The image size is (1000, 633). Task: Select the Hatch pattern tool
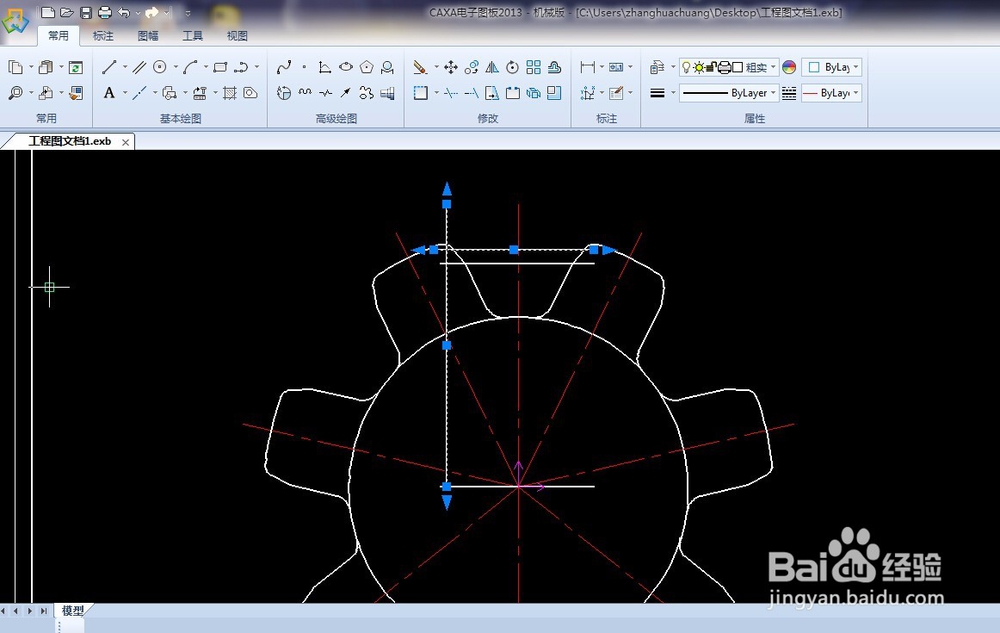coord(230,93)
